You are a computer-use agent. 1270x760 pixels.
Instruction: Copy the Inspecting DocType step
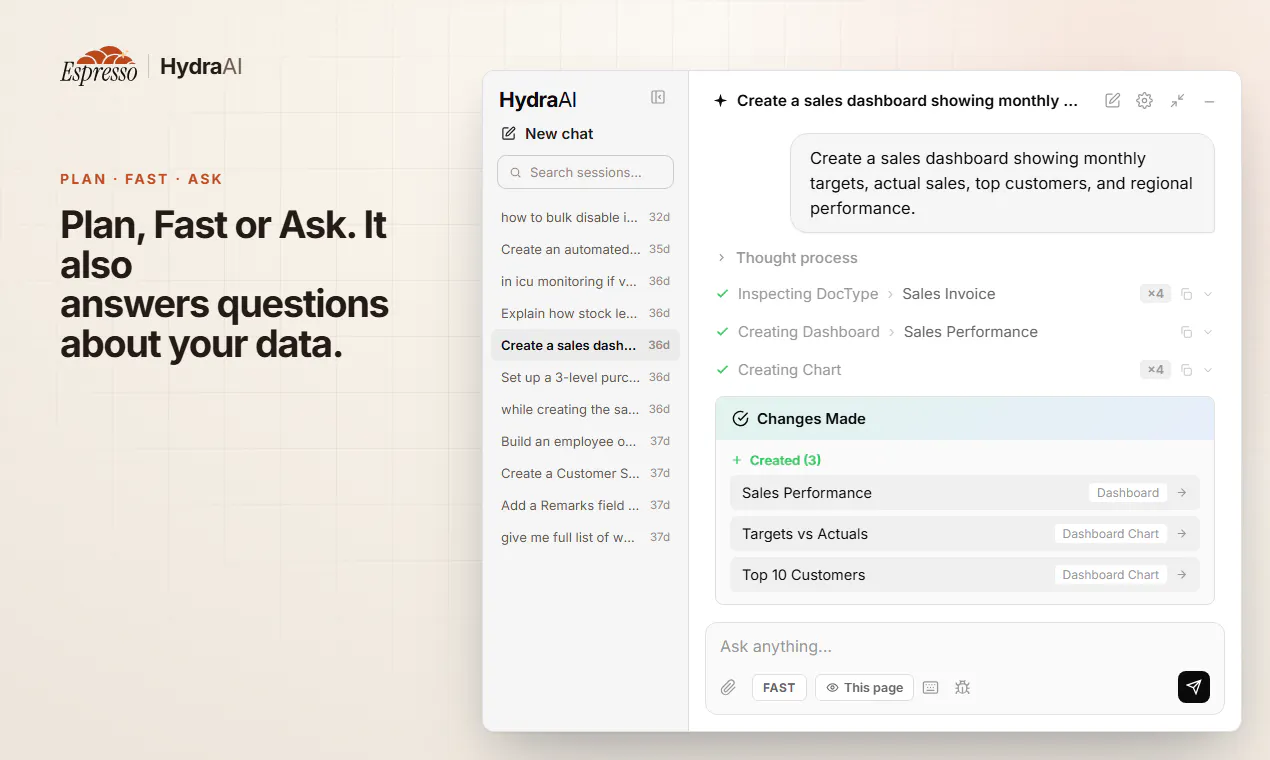(1187, 294)
